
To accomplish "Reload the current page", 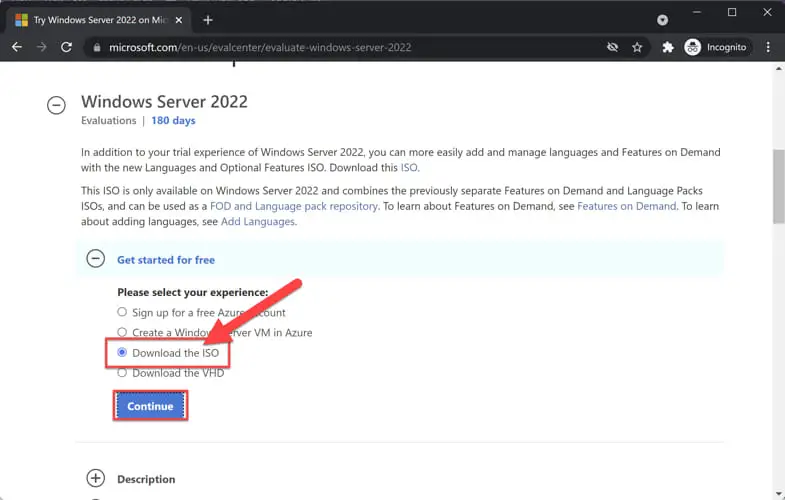I will [66, 47].
